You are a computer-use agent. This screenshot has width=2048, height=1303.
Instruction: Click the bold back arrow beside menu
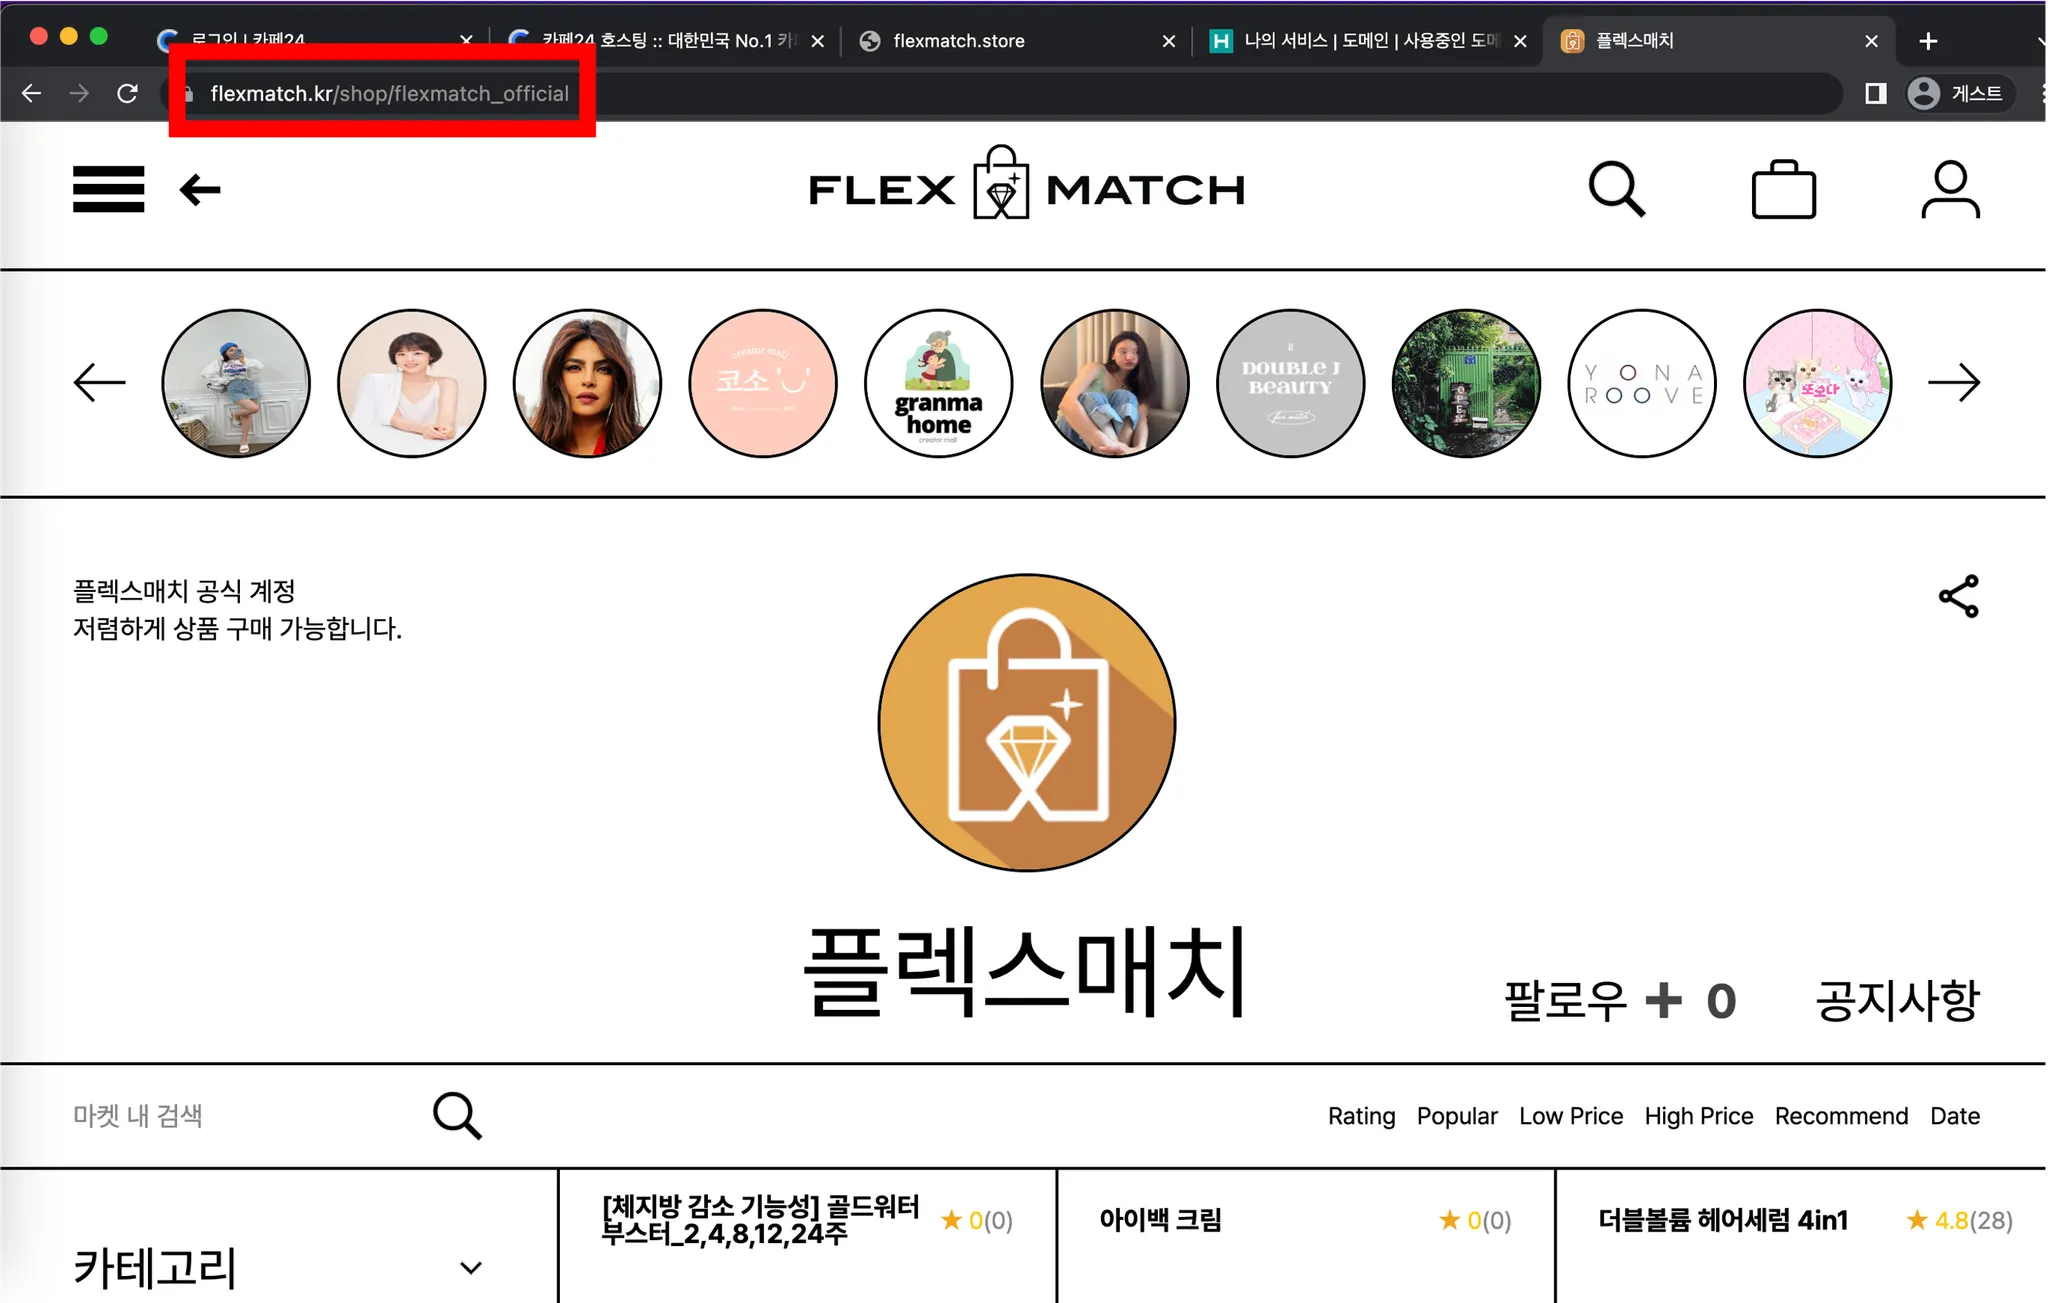(x=200, y=189)
